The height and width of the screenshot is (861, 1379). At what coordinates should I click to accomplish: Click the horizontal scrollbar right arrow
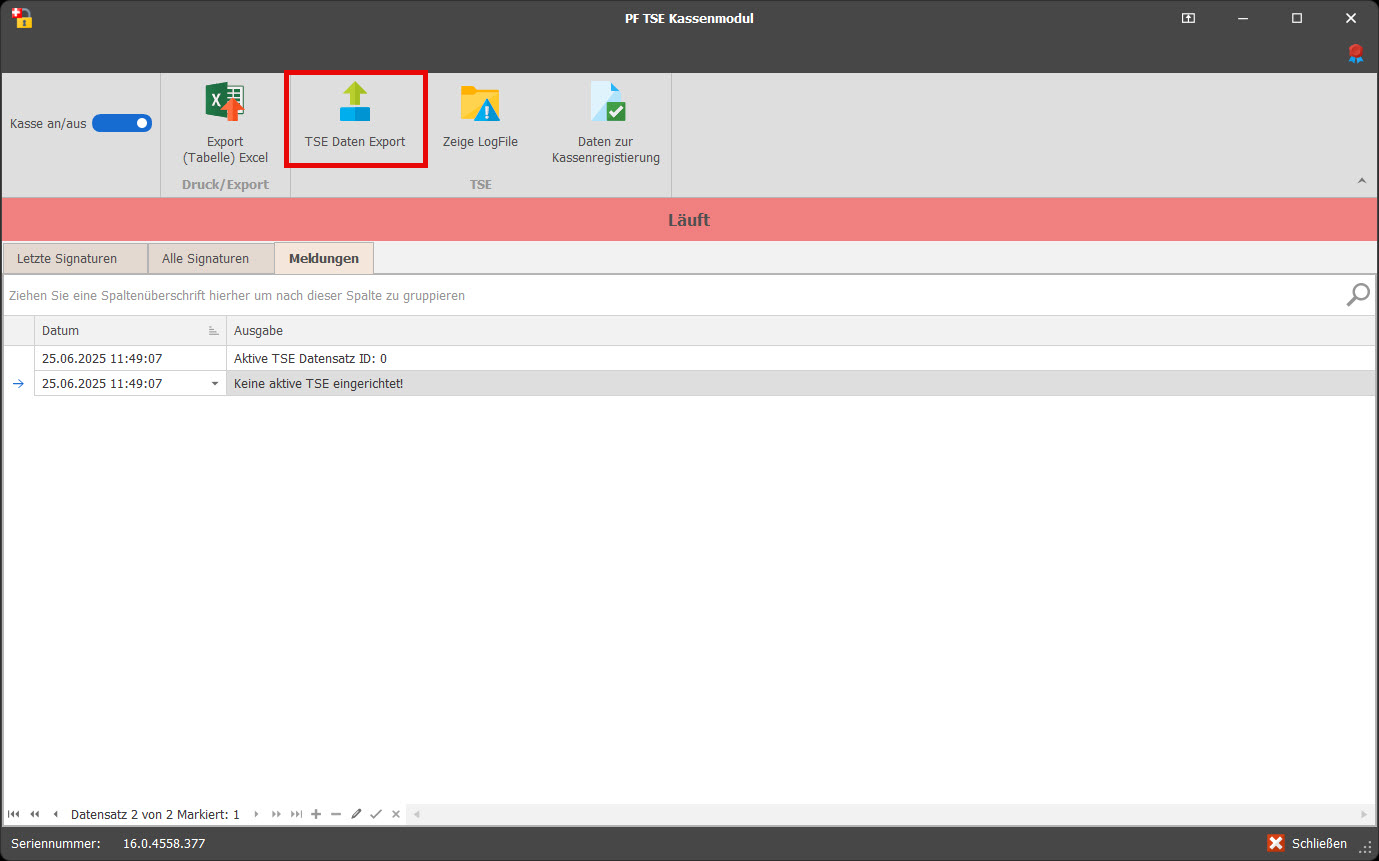click(1364, 814)
